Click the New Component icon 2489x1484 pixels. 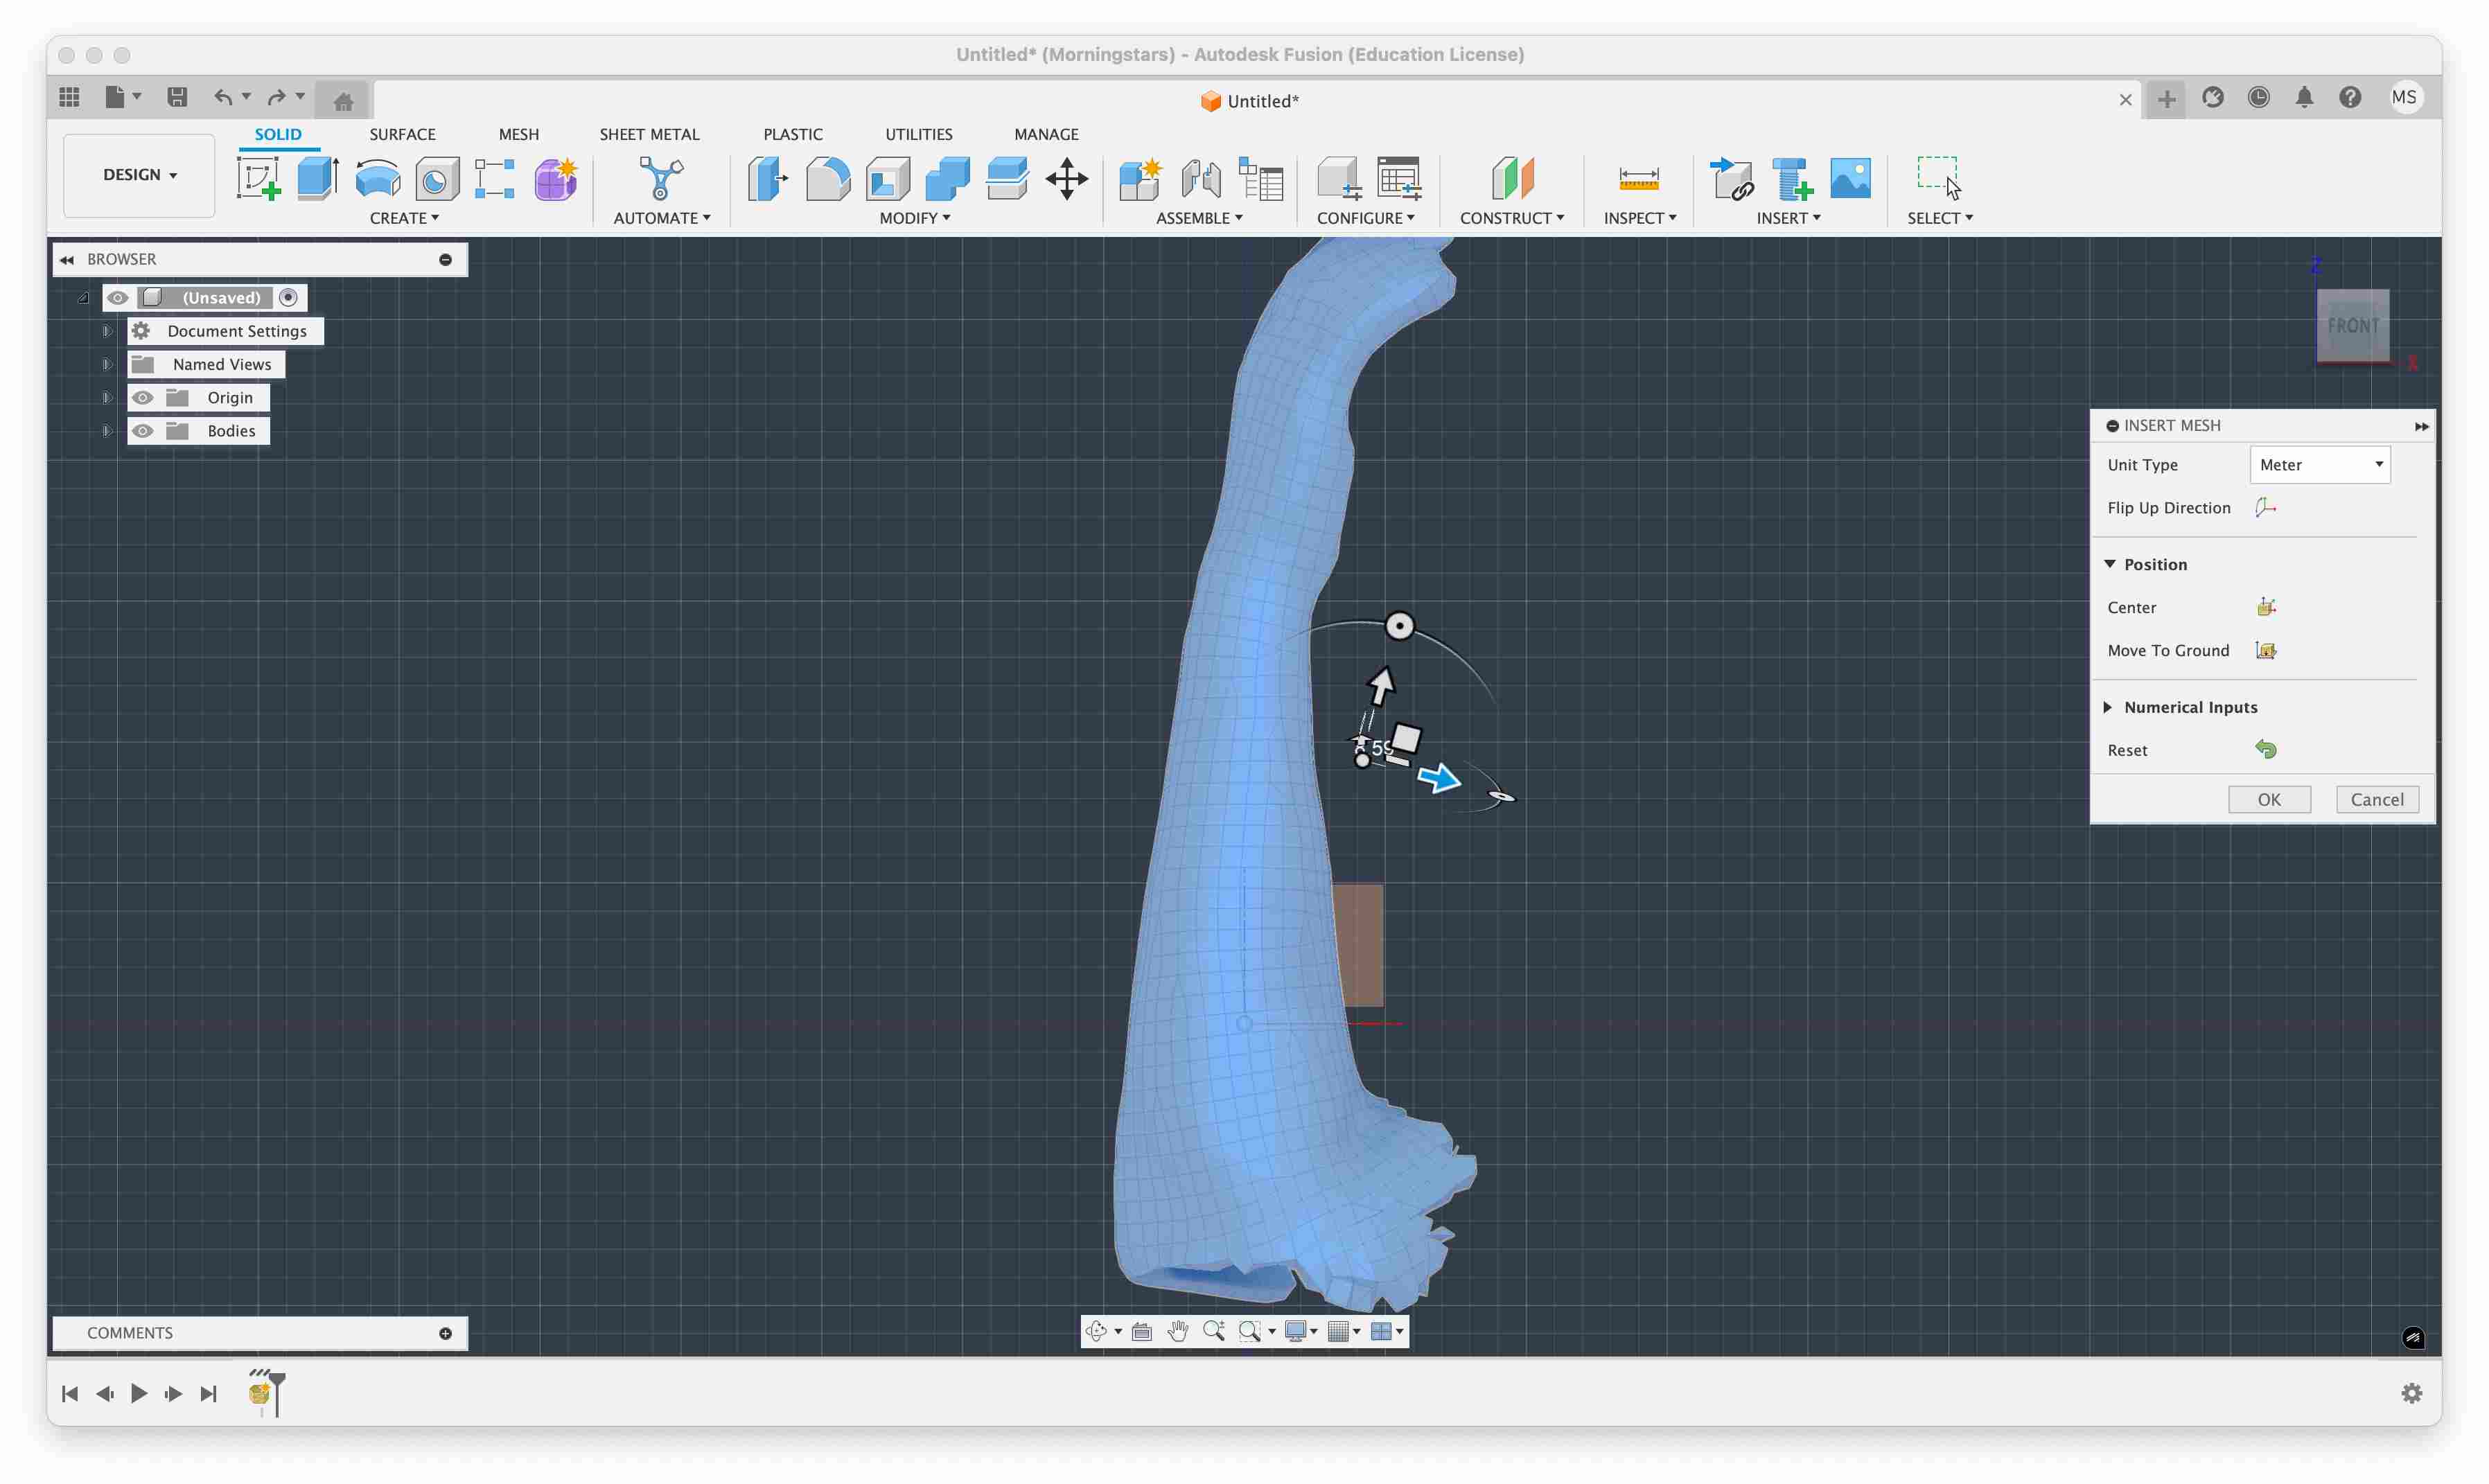[x=1140, y=179]
